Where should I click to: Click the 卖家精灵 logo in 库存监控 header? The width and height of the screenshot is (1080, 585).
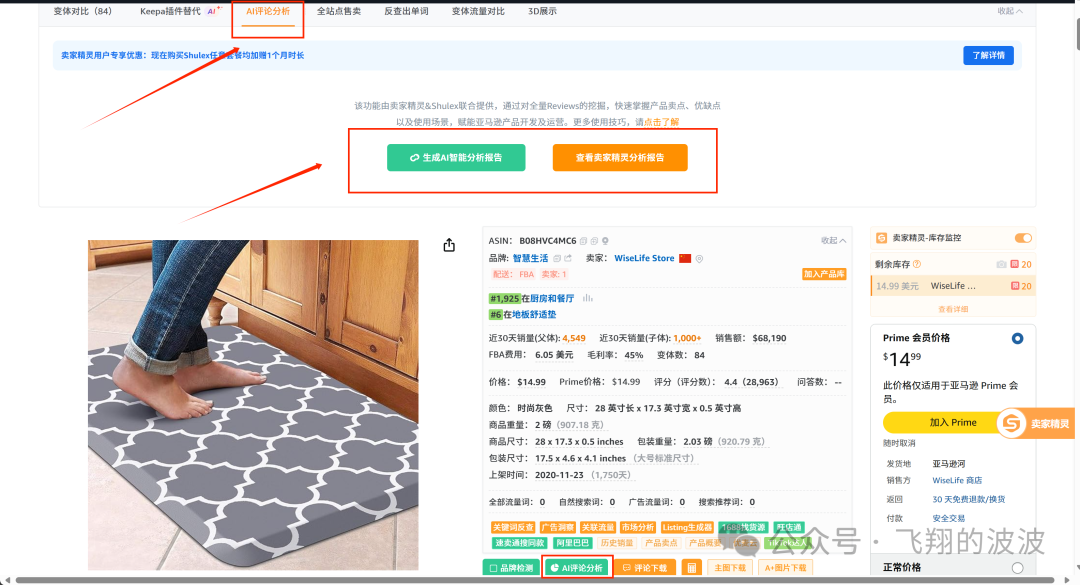[881, 238]
